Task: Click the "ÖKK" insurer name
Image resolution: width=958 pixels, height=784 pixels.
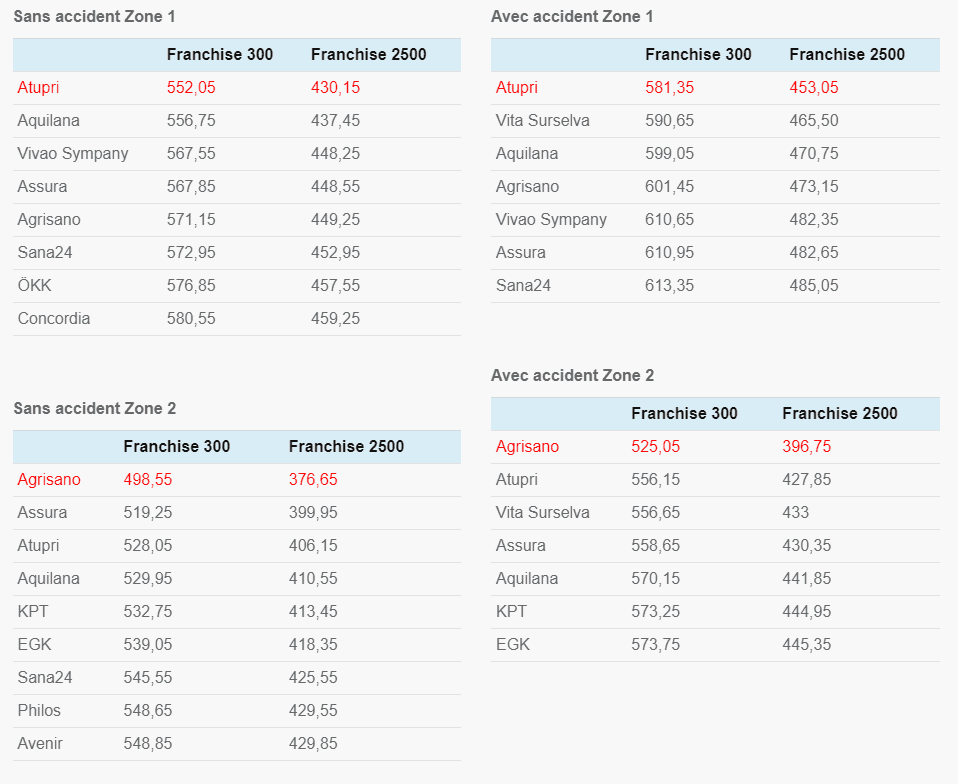Action: (34, 285)
